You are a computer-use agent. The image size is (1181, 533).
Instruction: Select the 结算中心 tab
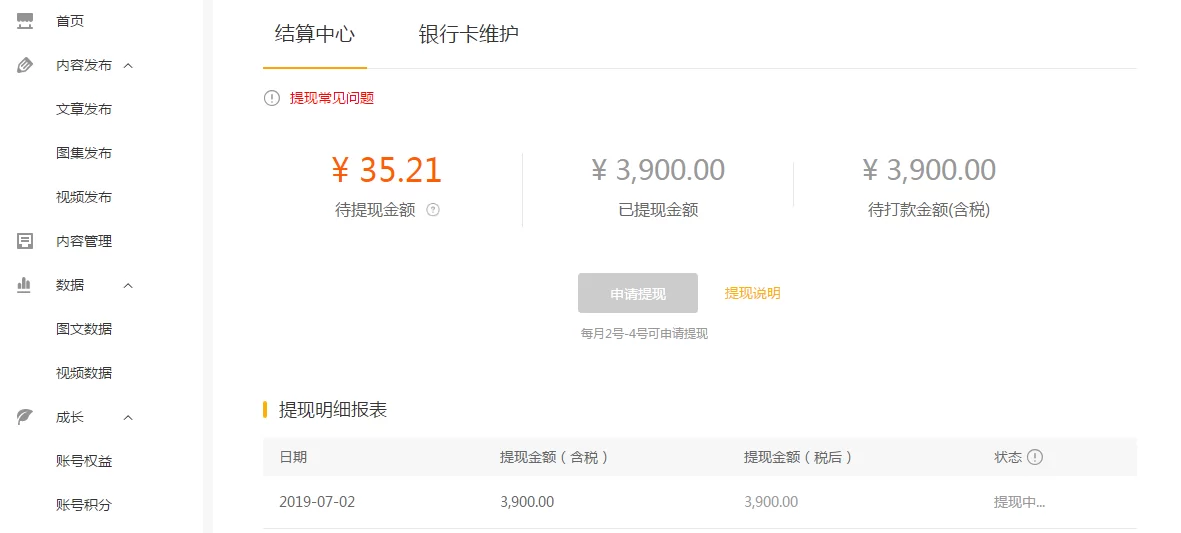tap(315, 34)
